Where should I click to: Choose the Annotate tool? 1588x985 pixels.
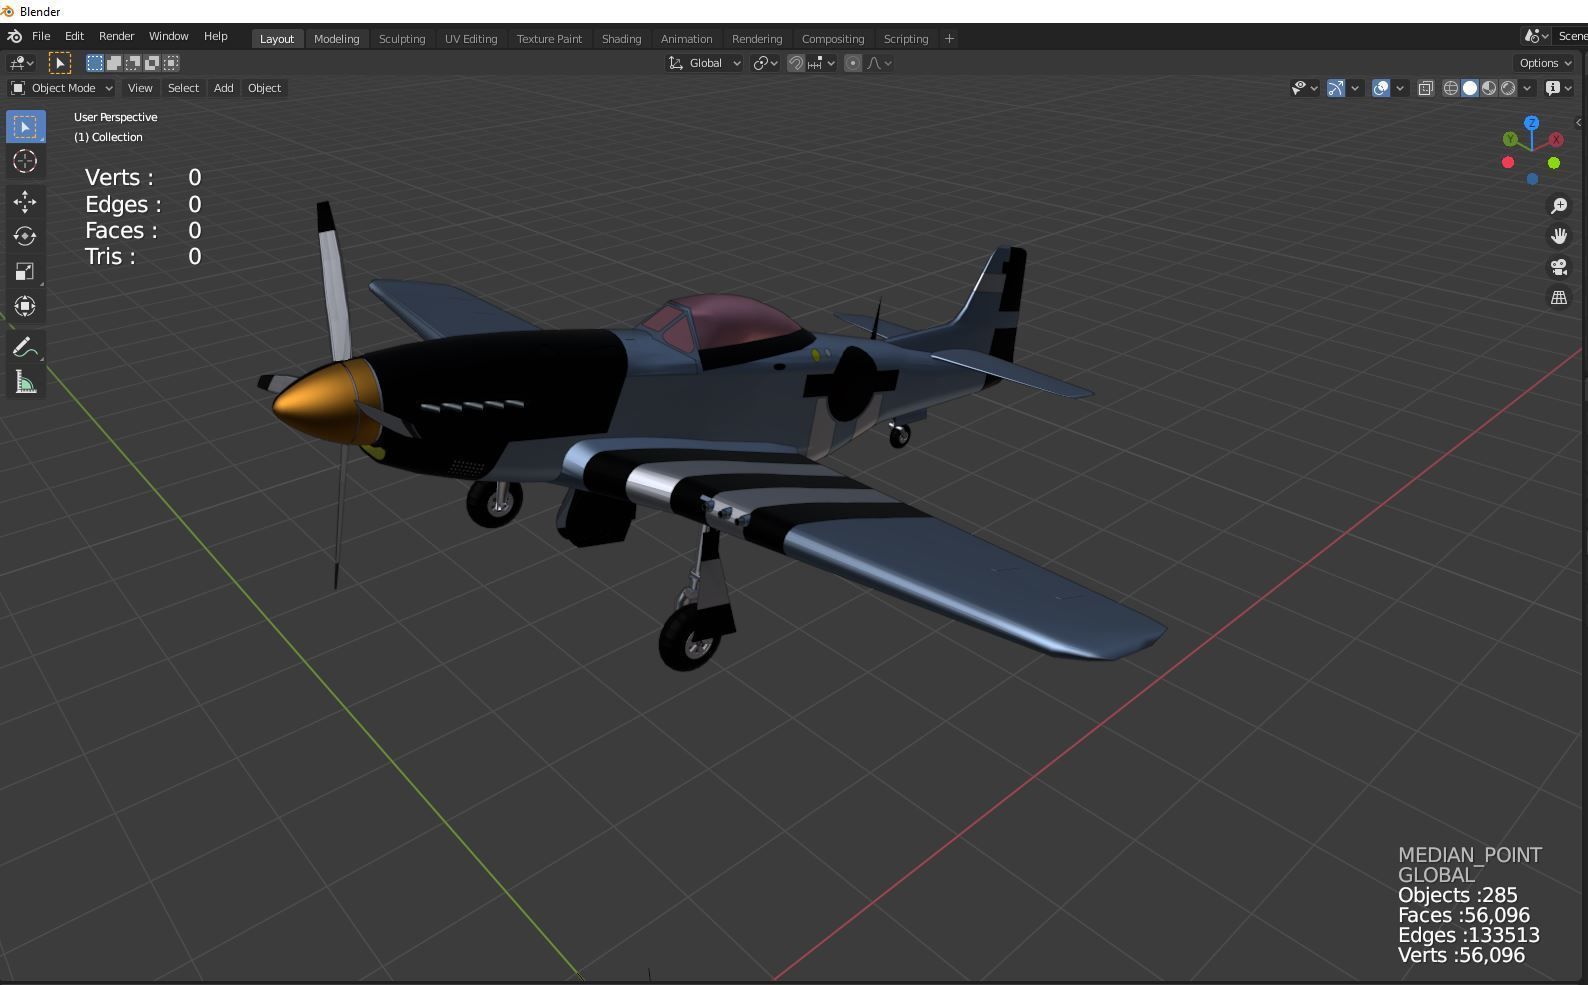pyautogui.click(x=25, y=348)
